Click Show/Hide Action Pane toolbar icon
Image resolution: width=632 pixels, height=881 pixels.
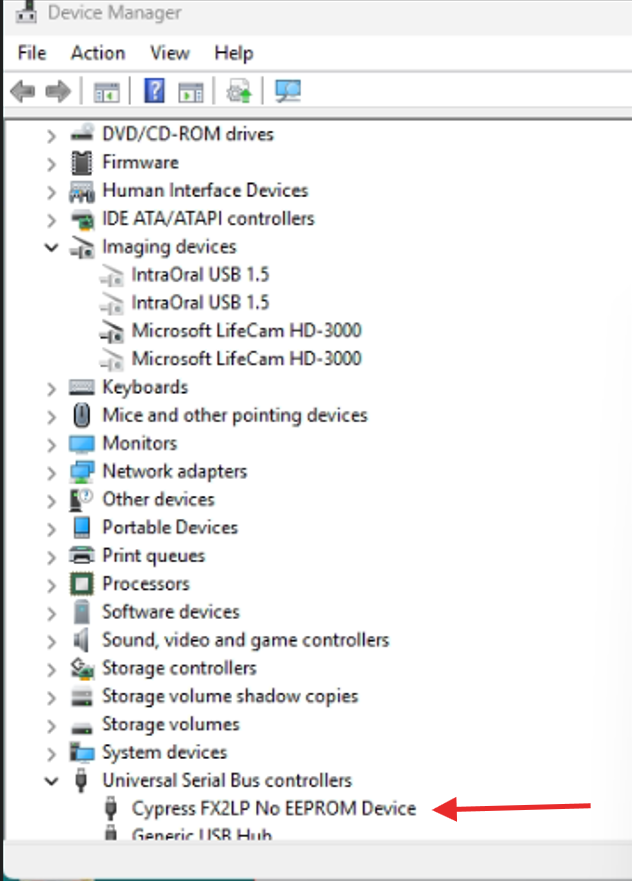tap(191, 92)
